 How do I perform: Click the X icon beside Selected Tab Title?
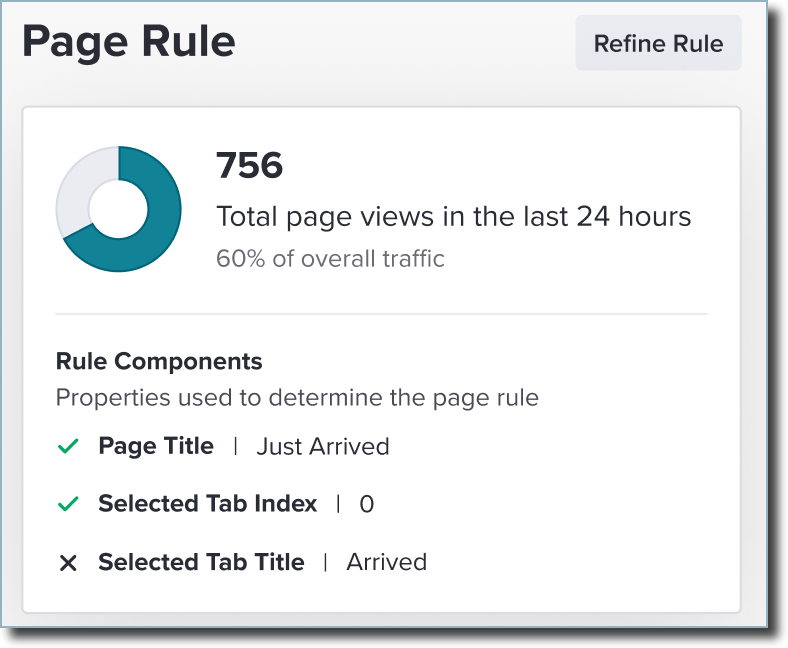[x=68, y=563]
